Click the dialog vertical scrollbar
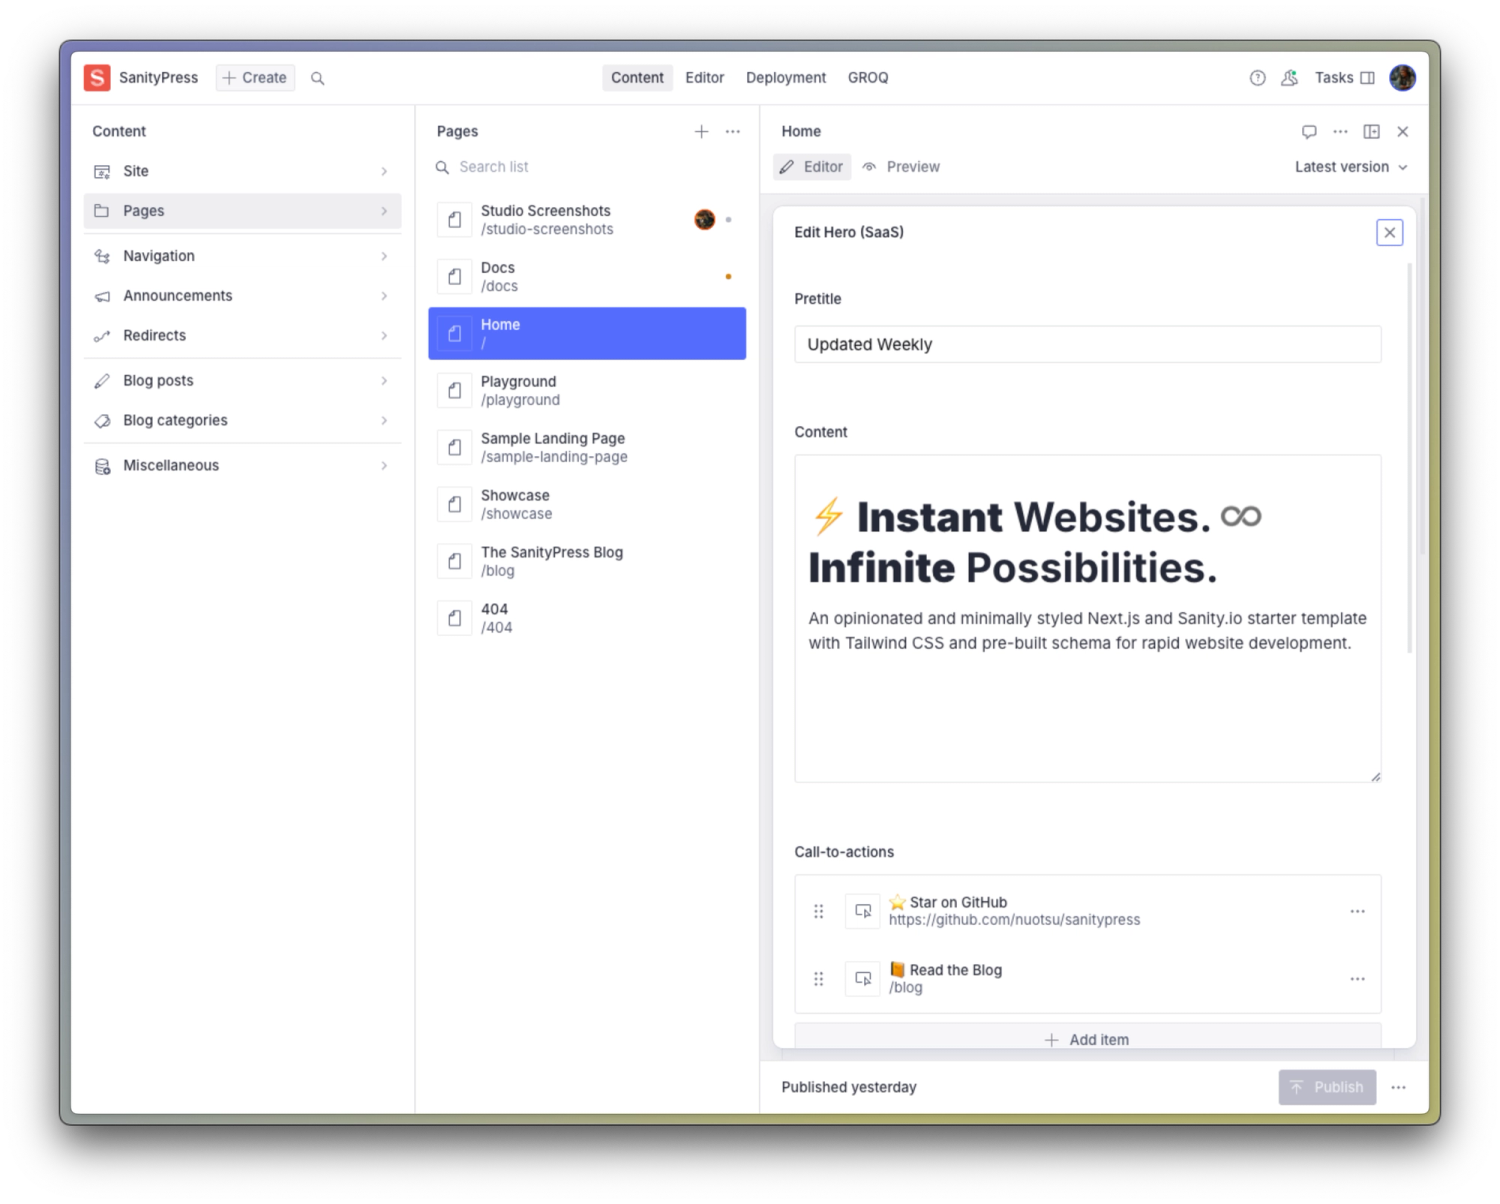Screen dimensions: 1500x1204 (1410, 458)
